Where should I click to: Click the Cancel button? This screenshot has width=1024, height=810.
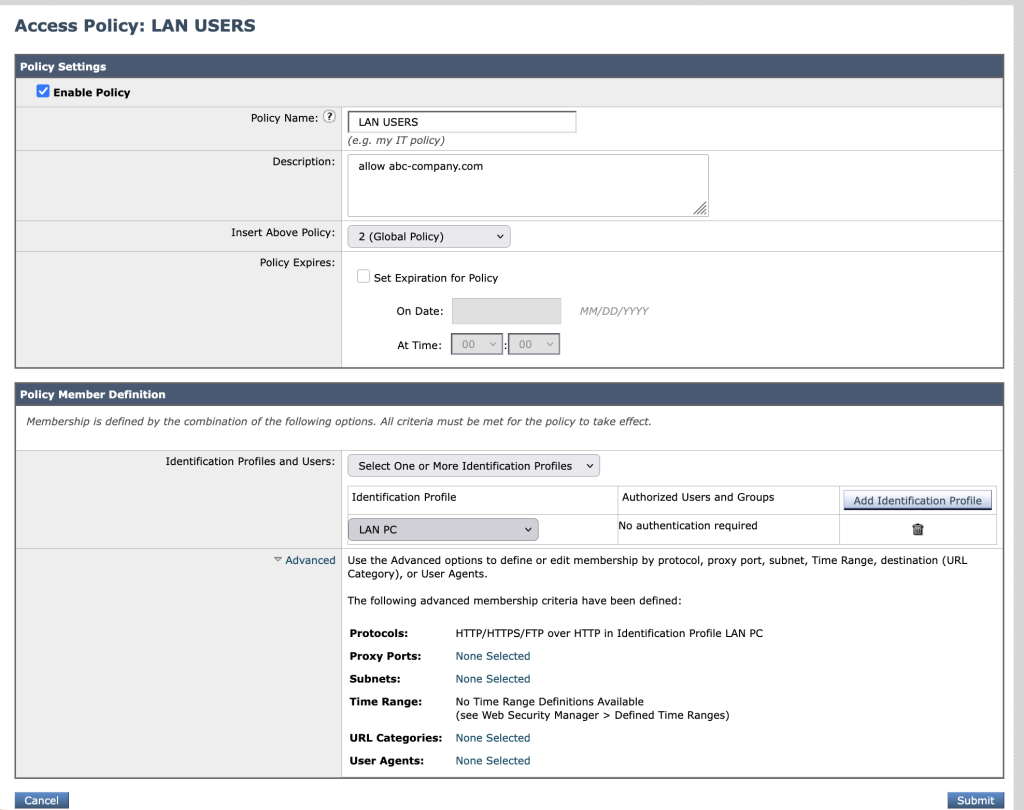(x=41, y=800)
